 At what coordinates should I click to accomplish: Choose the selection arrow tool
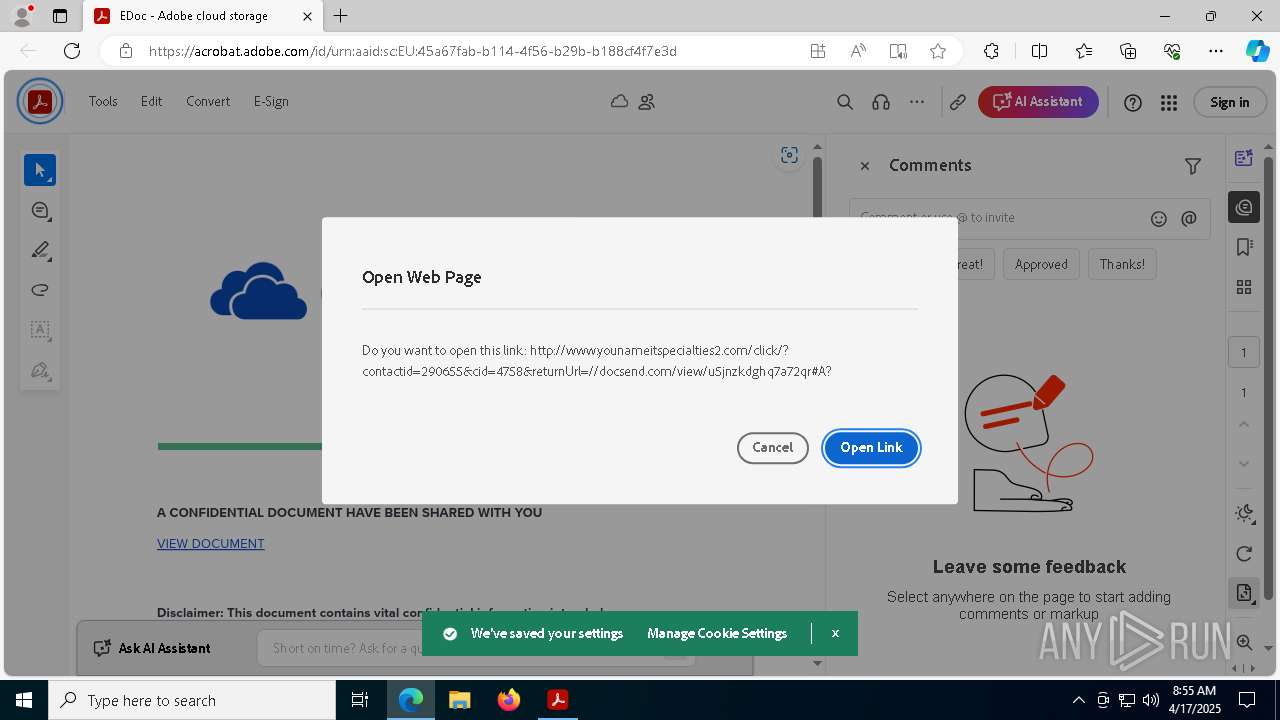(x=40, y=170)
